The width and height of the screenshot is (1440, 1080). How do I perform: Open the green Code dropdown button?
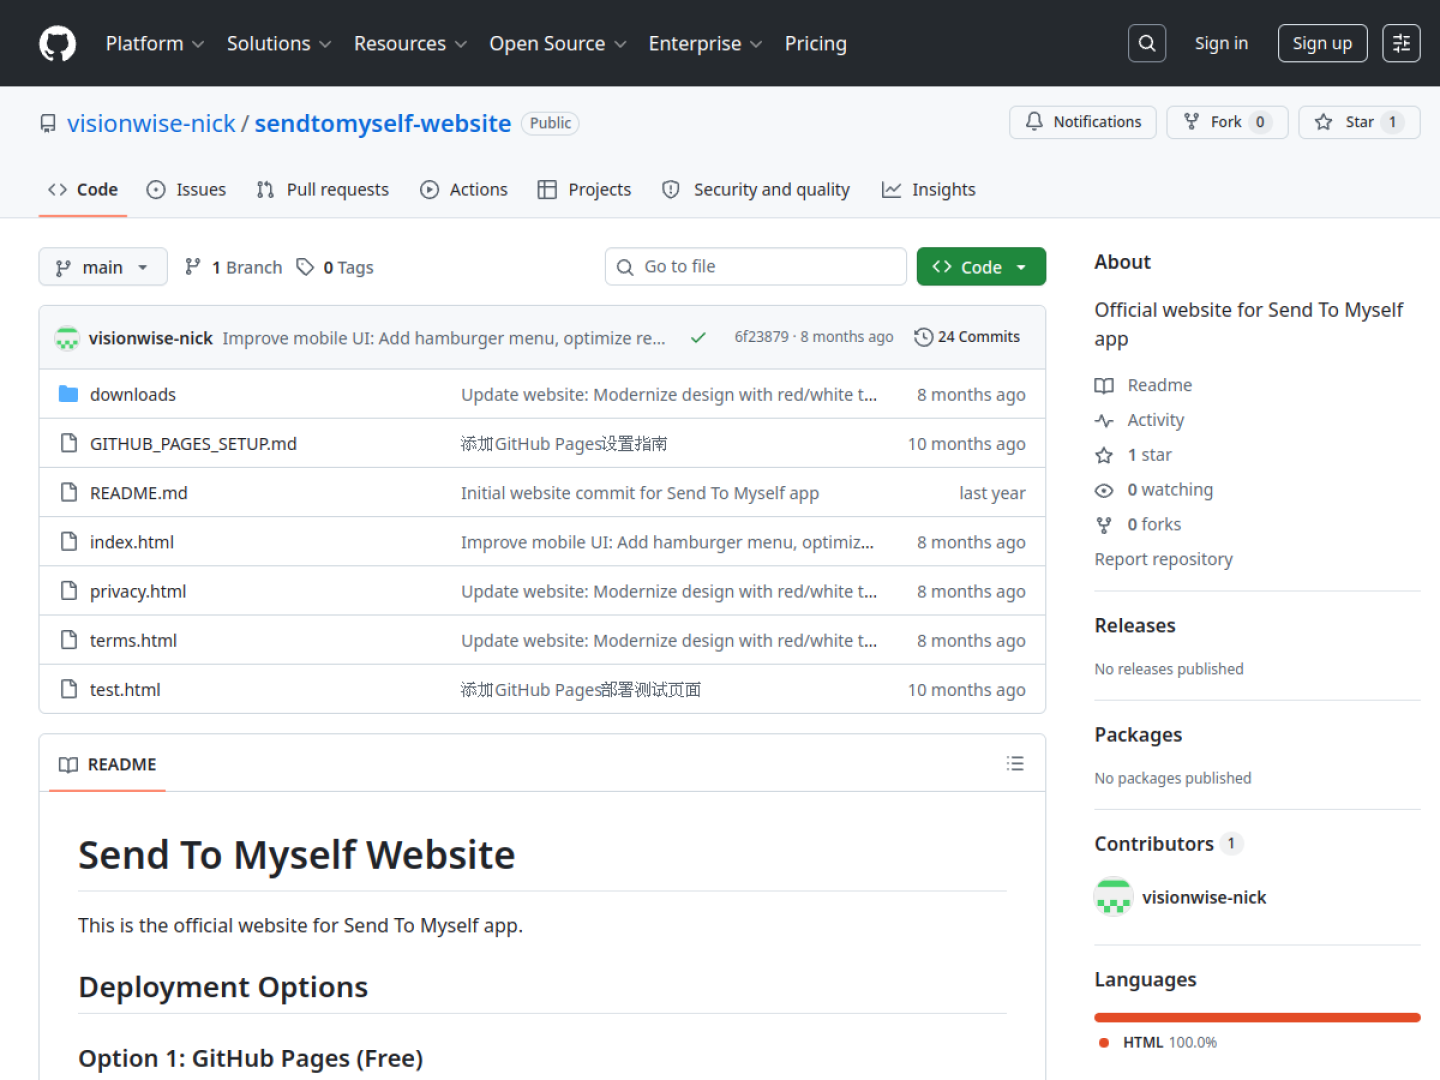coord(981,267)
